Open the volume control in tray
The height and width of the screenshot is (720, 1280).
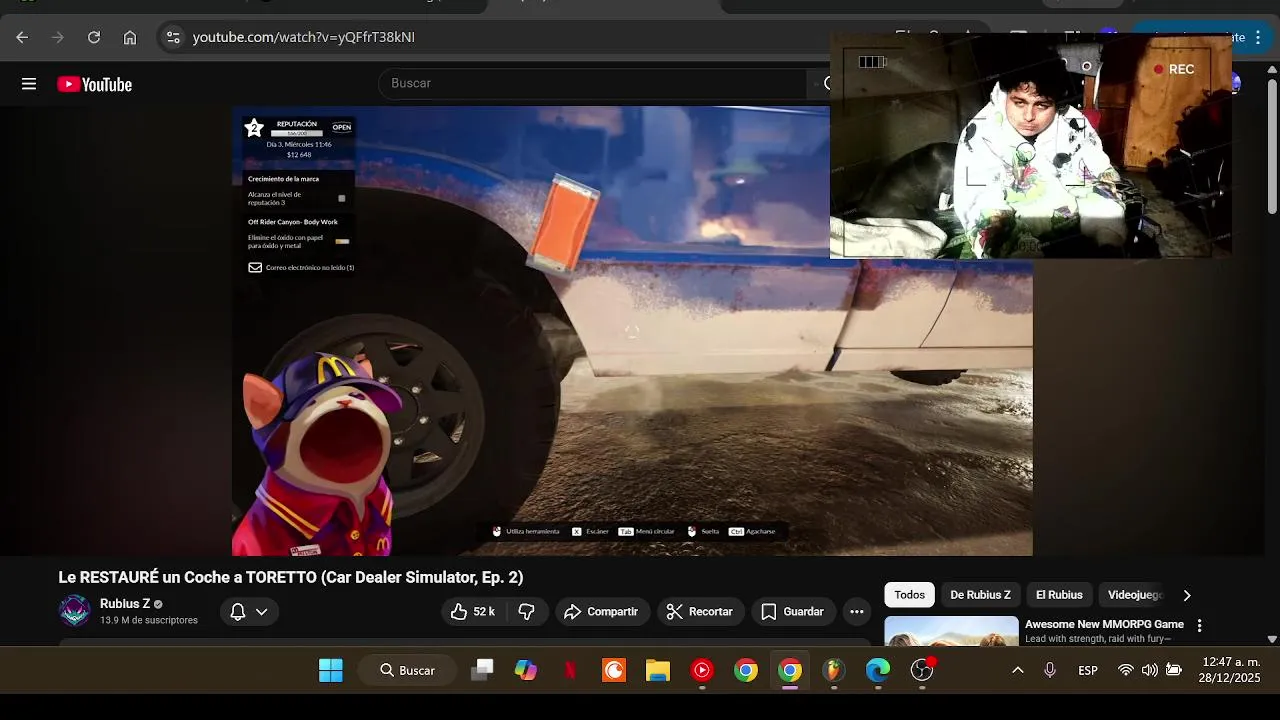(1150, 670)
